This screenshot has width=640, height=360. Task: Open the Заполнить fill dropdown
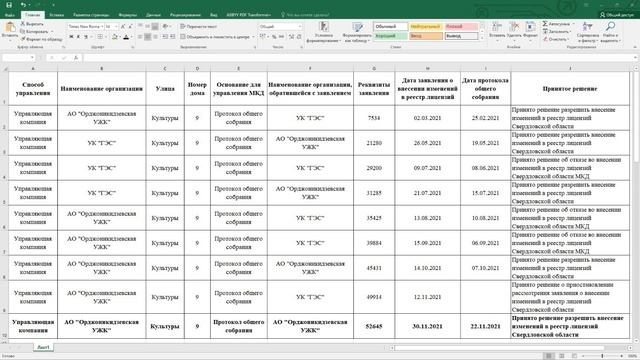coord(556,31)
